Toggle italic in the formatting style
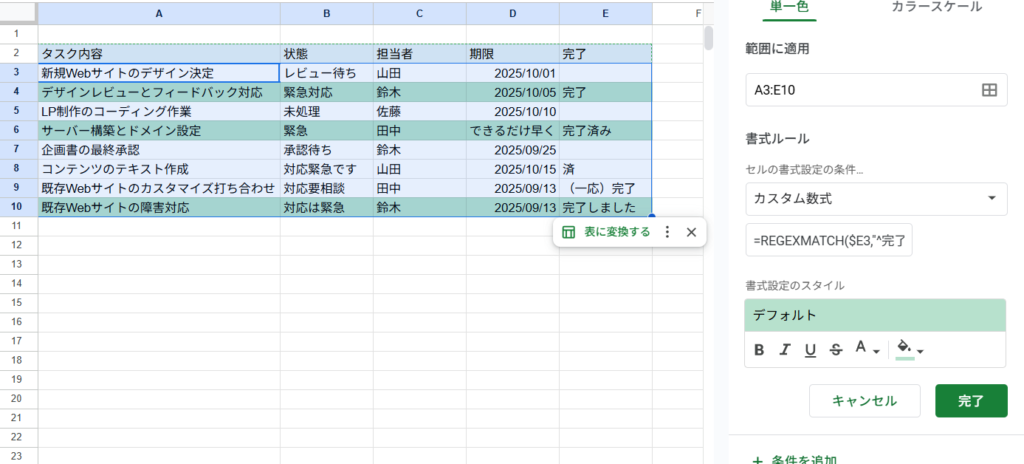This screenshot has width=1024, height=464. coord(785,349)
